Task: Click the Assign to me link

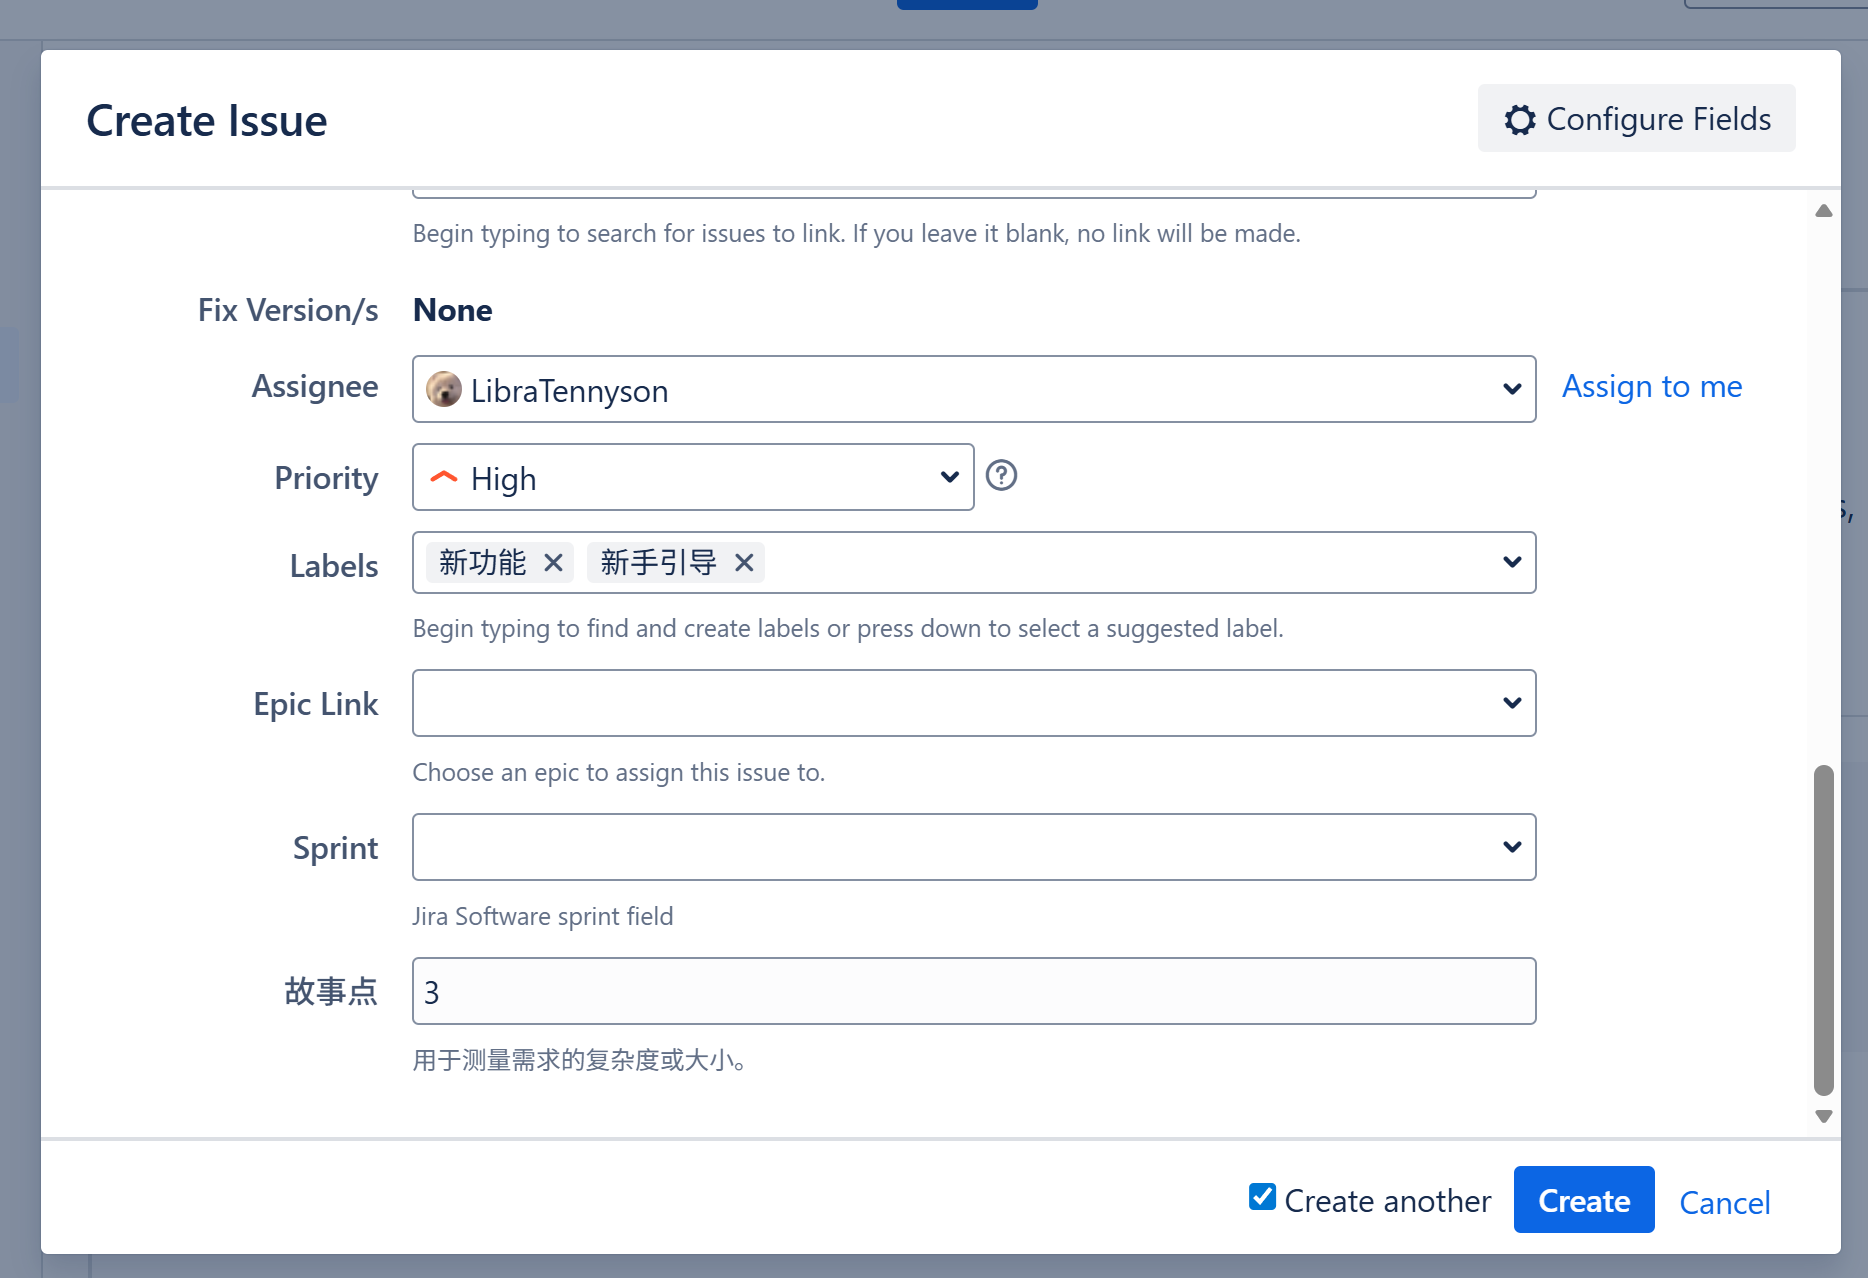Action: (1652, 387)
